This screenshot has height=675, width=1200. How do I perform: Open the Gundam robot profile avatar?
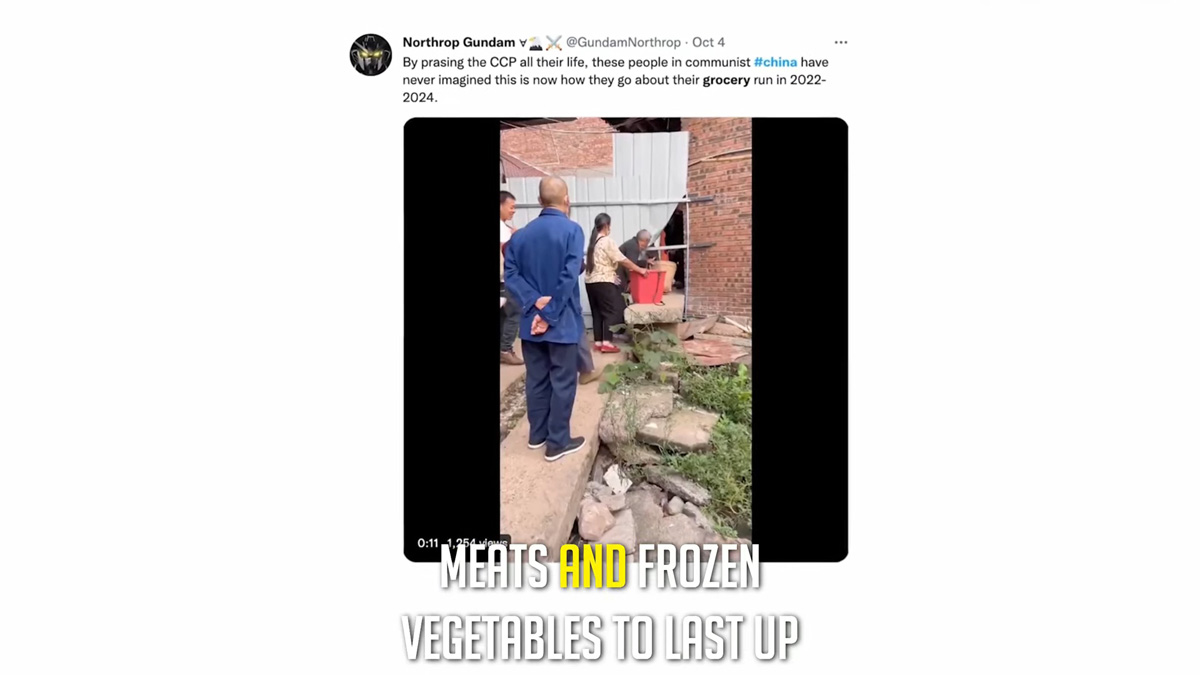[x=370, y=55]
